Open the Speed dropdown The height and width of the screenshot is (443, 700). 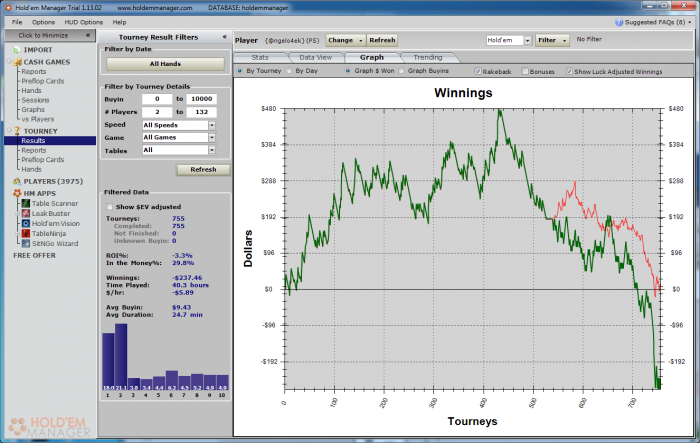[179, 124]
